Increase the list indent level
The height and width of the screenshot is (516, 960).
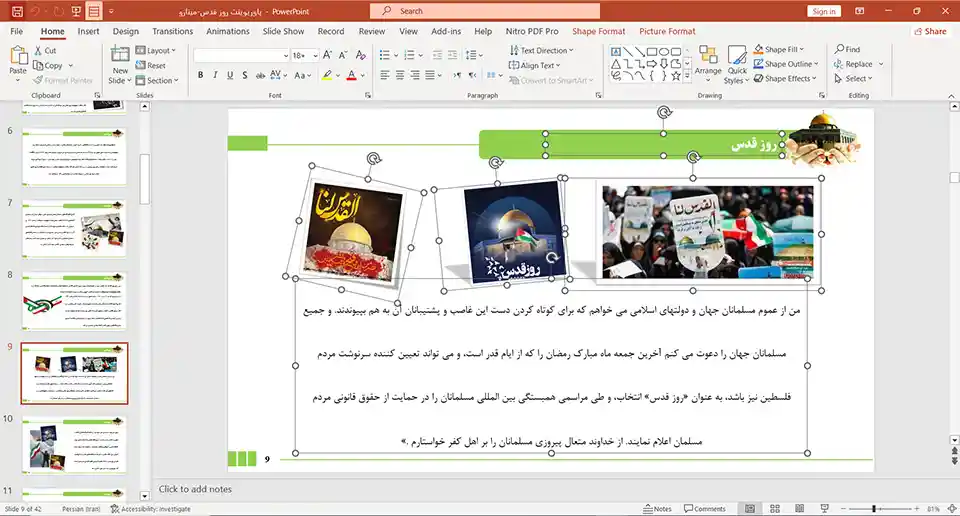tap(452, 55)
